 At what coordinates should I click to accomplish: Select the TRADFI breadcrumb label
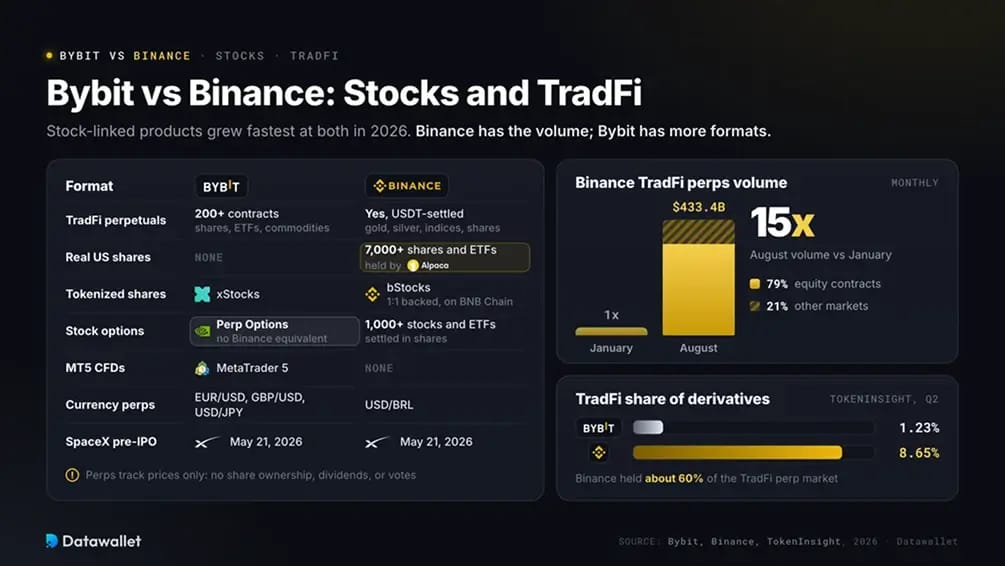tap(314, 56)
